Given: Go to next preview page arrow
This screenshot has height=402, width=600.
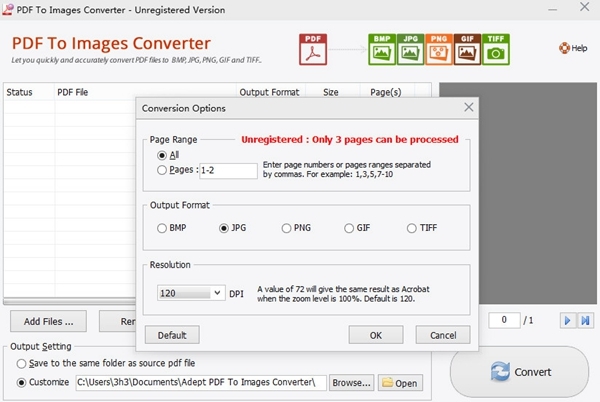Looking at the screenshot, I should click(x=567, y=320).
